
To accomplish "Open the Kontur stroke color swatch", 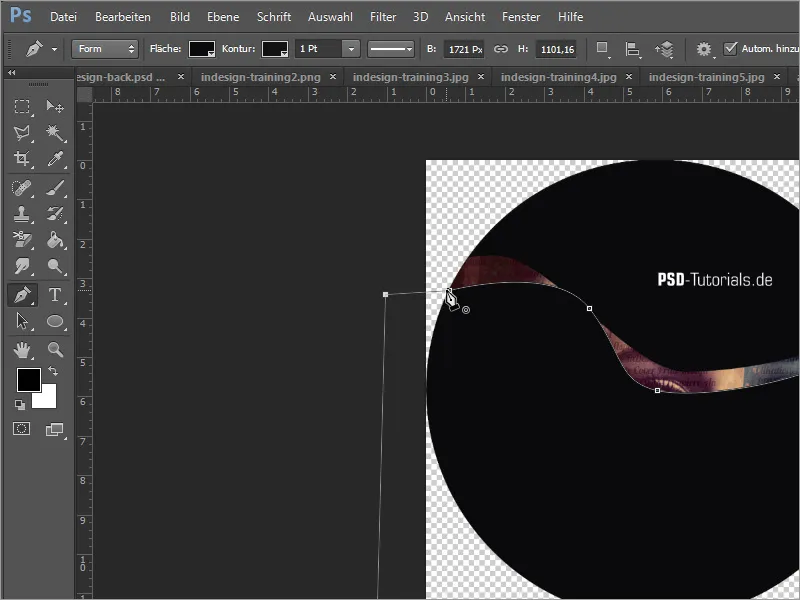I will pos(275,49).
